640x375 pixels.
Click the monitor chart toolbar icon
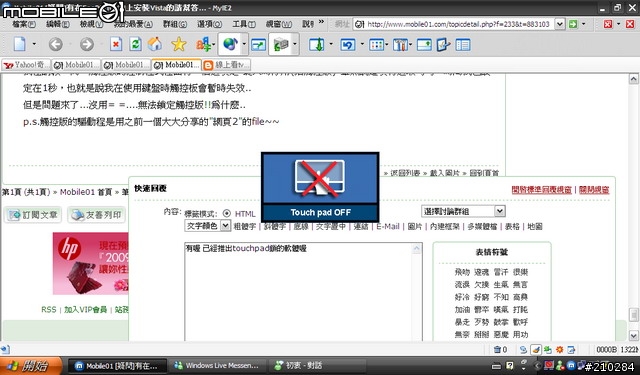258,44
